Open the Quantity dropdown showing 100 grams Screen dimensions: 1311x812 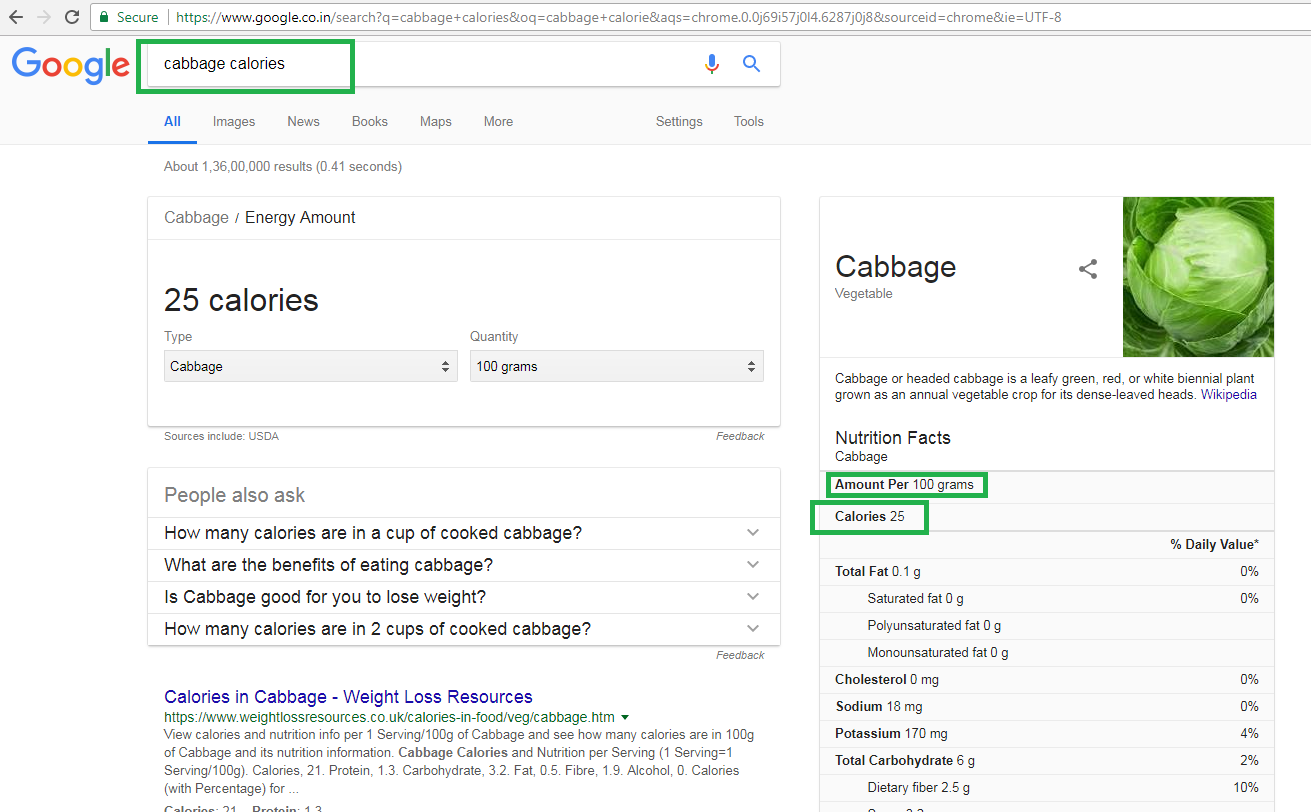[617, 366]
